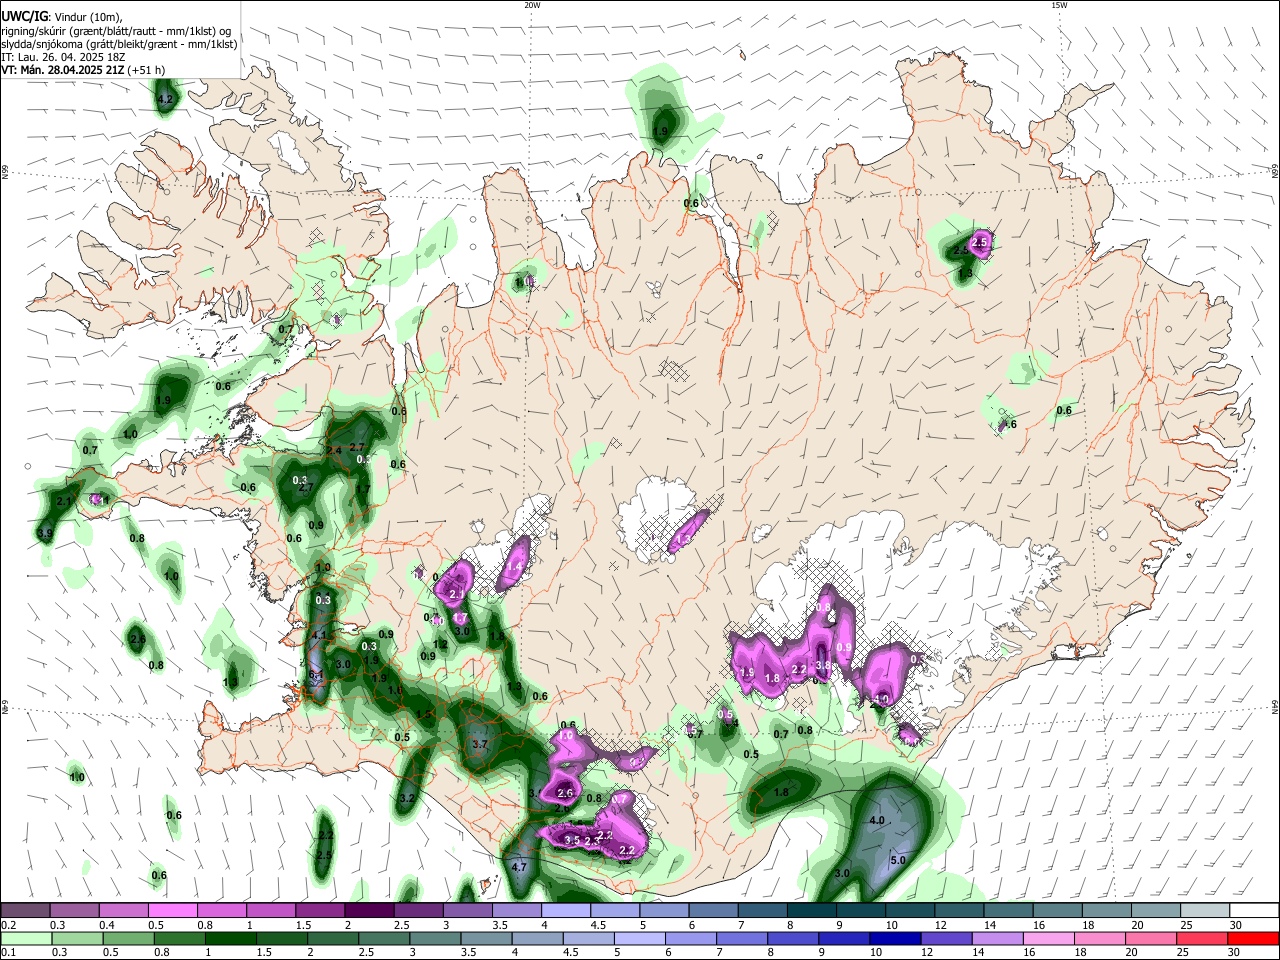The width and height of the screenshot is (1280, 960).
Task: Click the legend line 'slydda/snjókoma (grátt/bleikt/grænt - mm/1klst)'
Action: [x=119, y=44]
